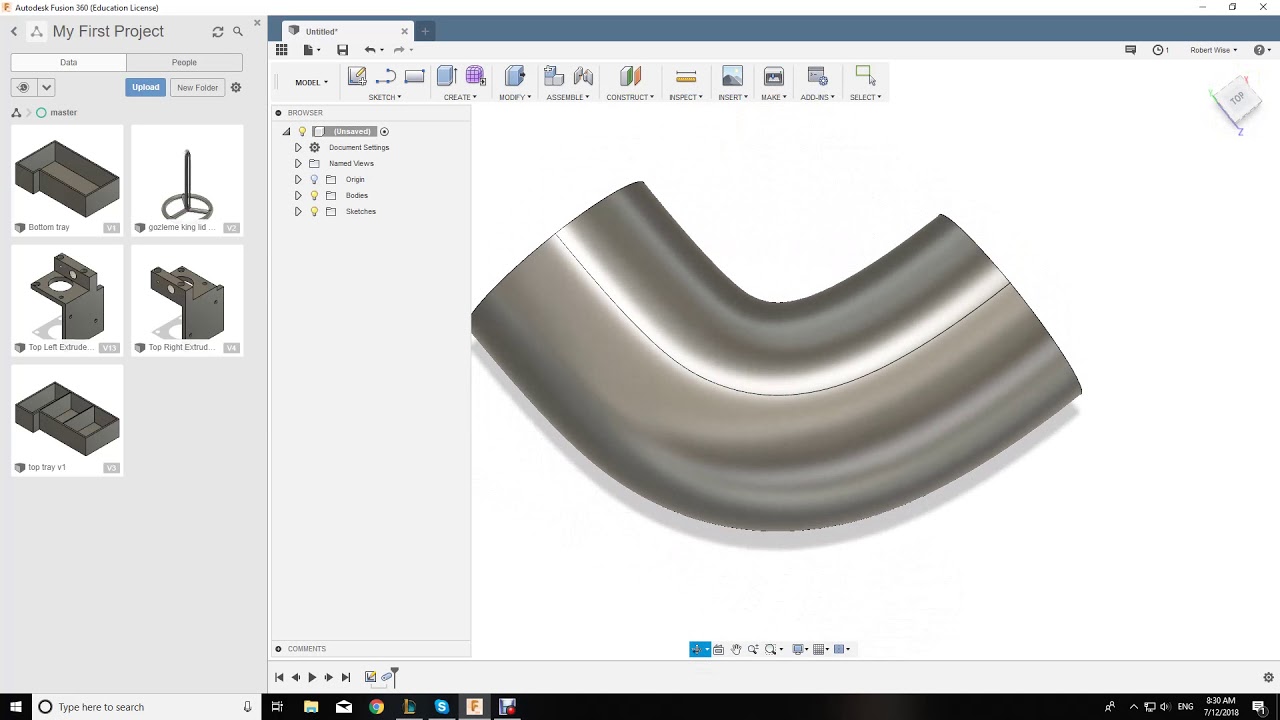This screenshot has height=720, width=1280.
Task: Open the SKETCH menu
Action: pyautogui.click(x=385, y=97)
